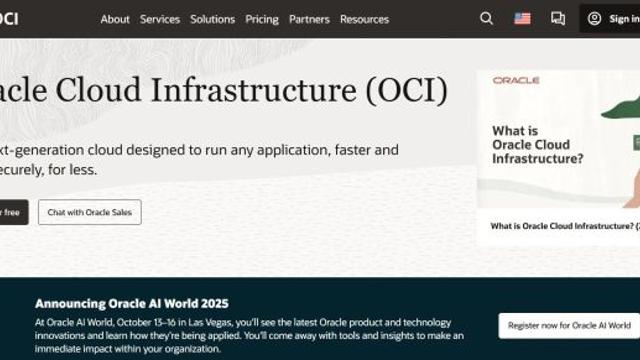The width and height of the screenshot is (640, 360).
Task: Open the What is Oracle Cloud Infrastructure video thumbnail
Action: 558,139
